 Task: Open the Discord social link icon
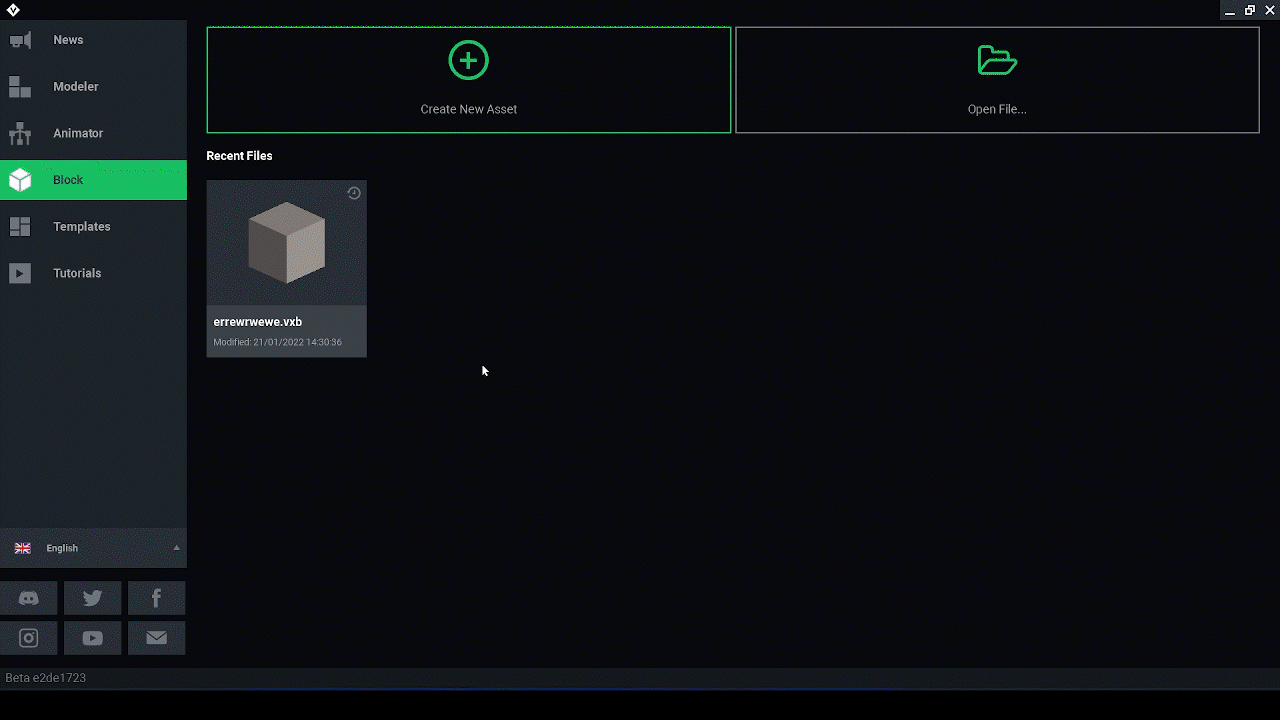click(x=29, y=598)
